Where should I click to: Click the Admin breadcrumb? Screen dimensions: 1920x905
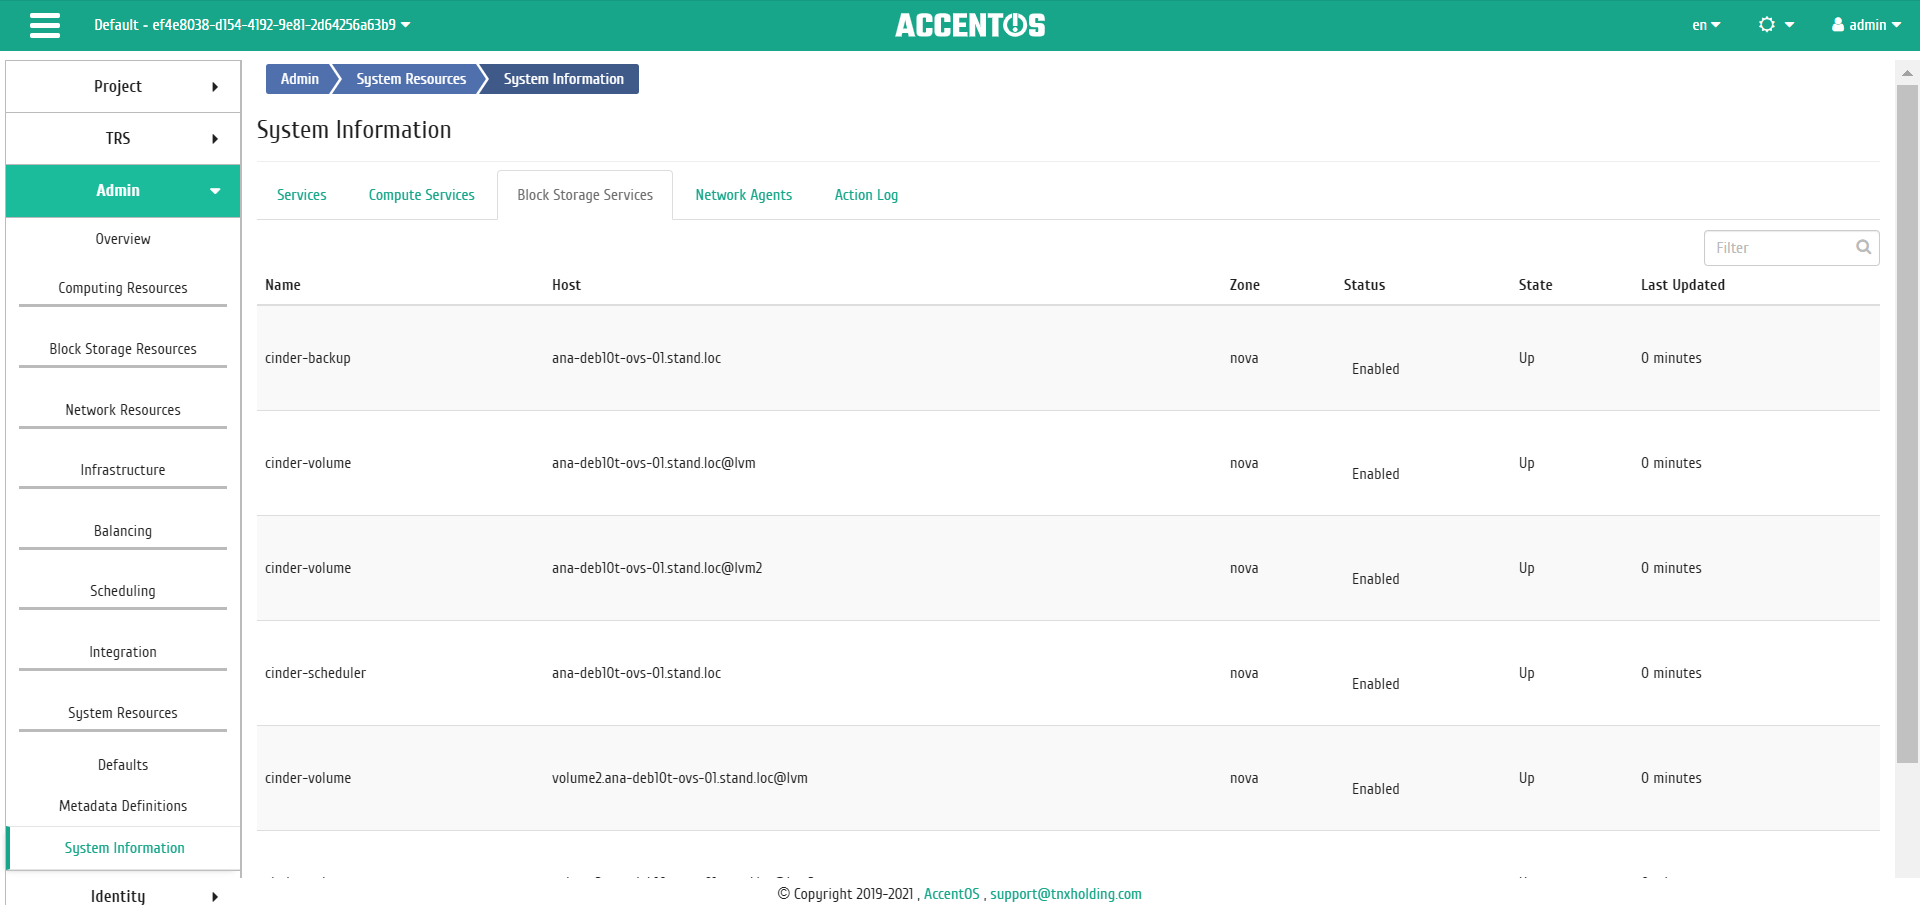click(299, 79)
